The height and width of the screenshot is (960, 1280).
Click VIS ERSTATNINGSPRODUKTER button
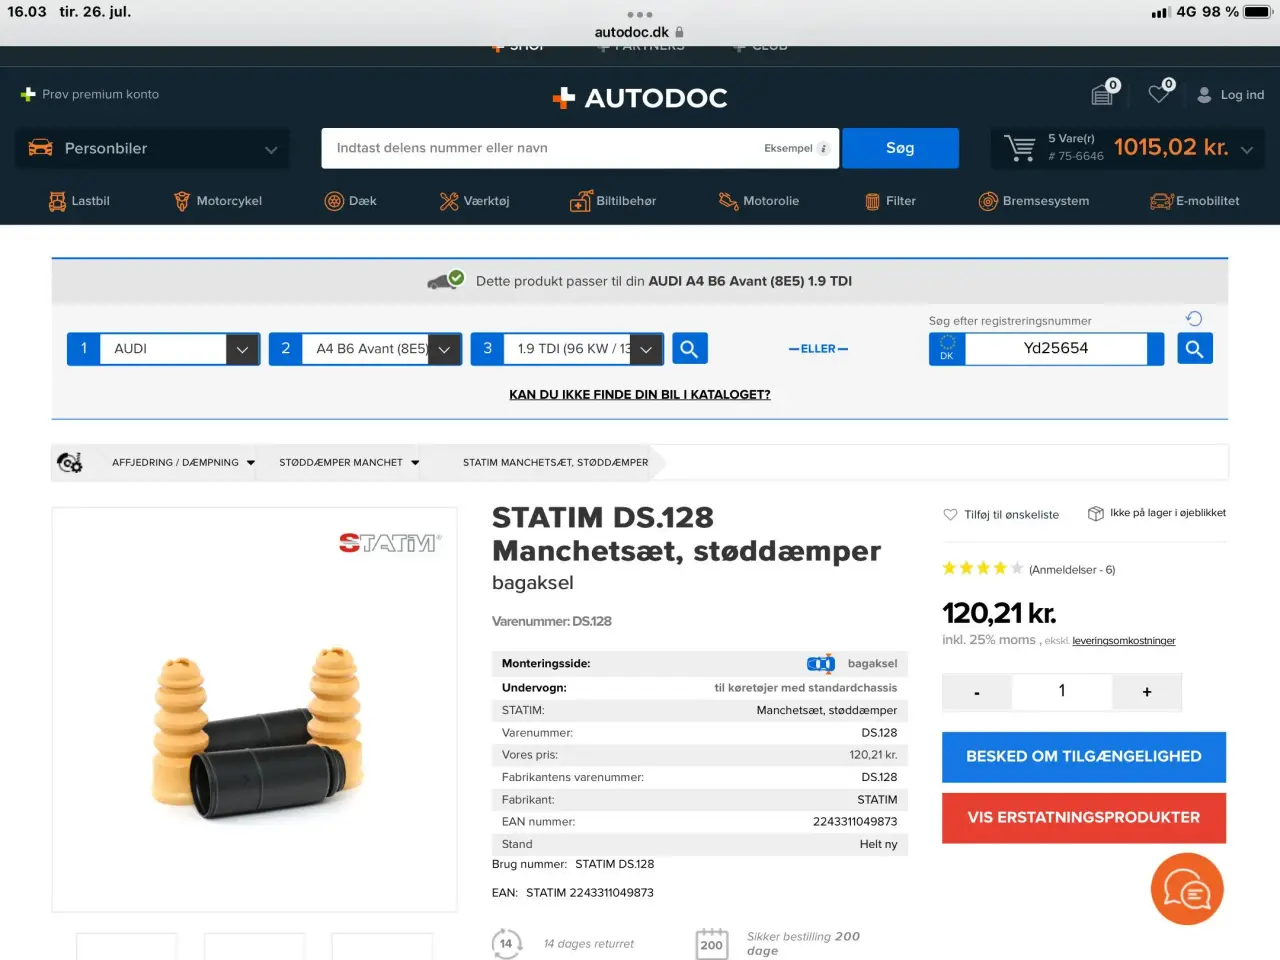[1084, 818]
